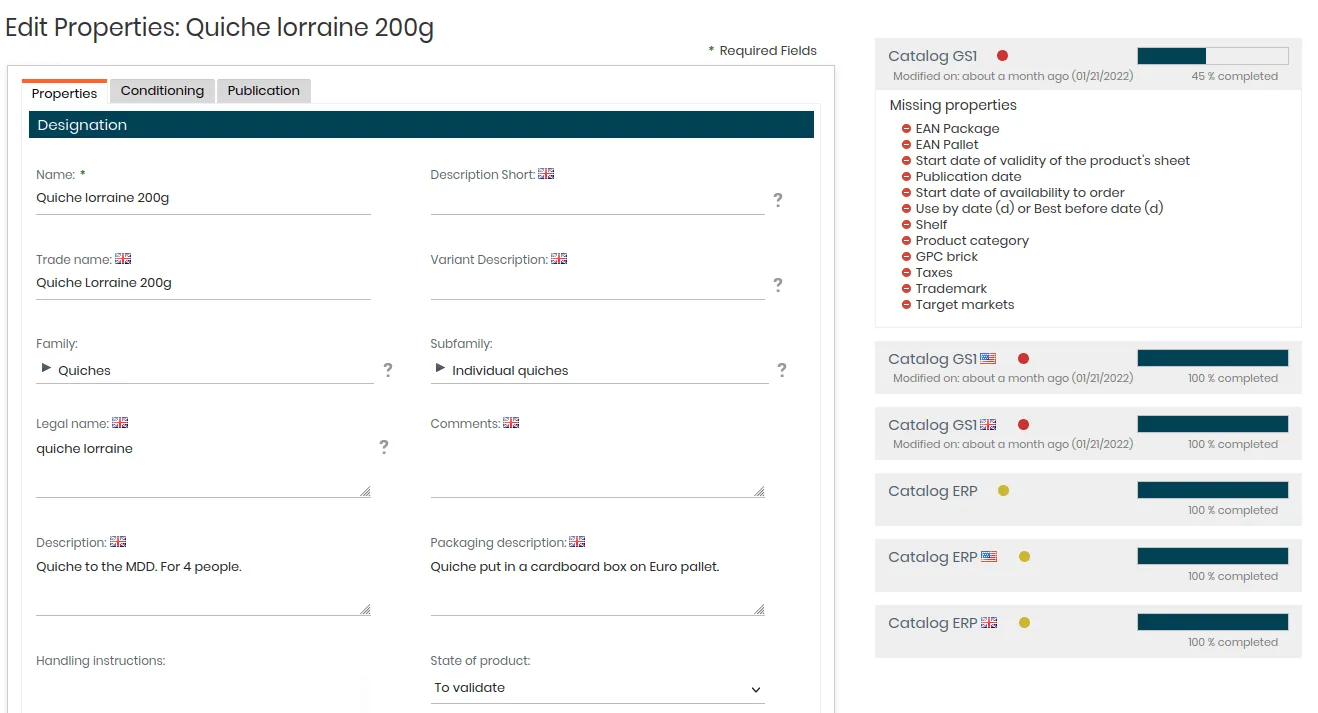Click UK flag icon beside Description label
This screenshot has height=713, width=1318.
[118, 542]
